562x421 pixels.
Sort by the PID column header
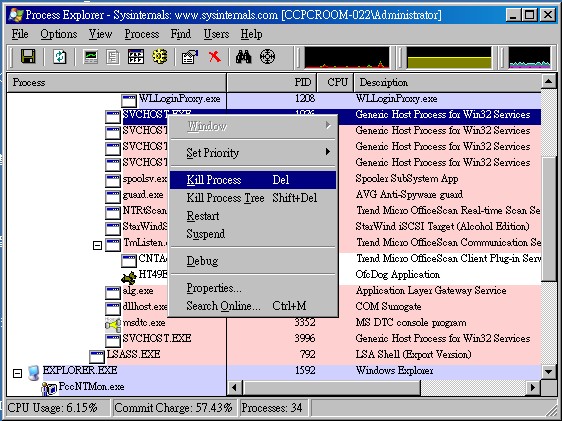click(272, 82)
